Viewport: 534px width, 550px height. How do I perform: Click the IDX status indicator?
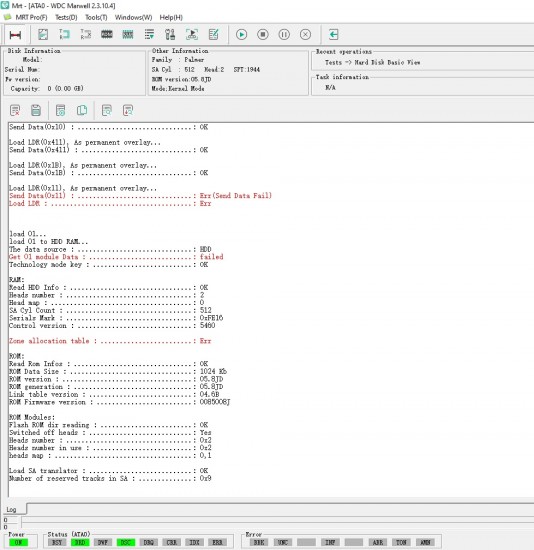(x=194, y=542)
